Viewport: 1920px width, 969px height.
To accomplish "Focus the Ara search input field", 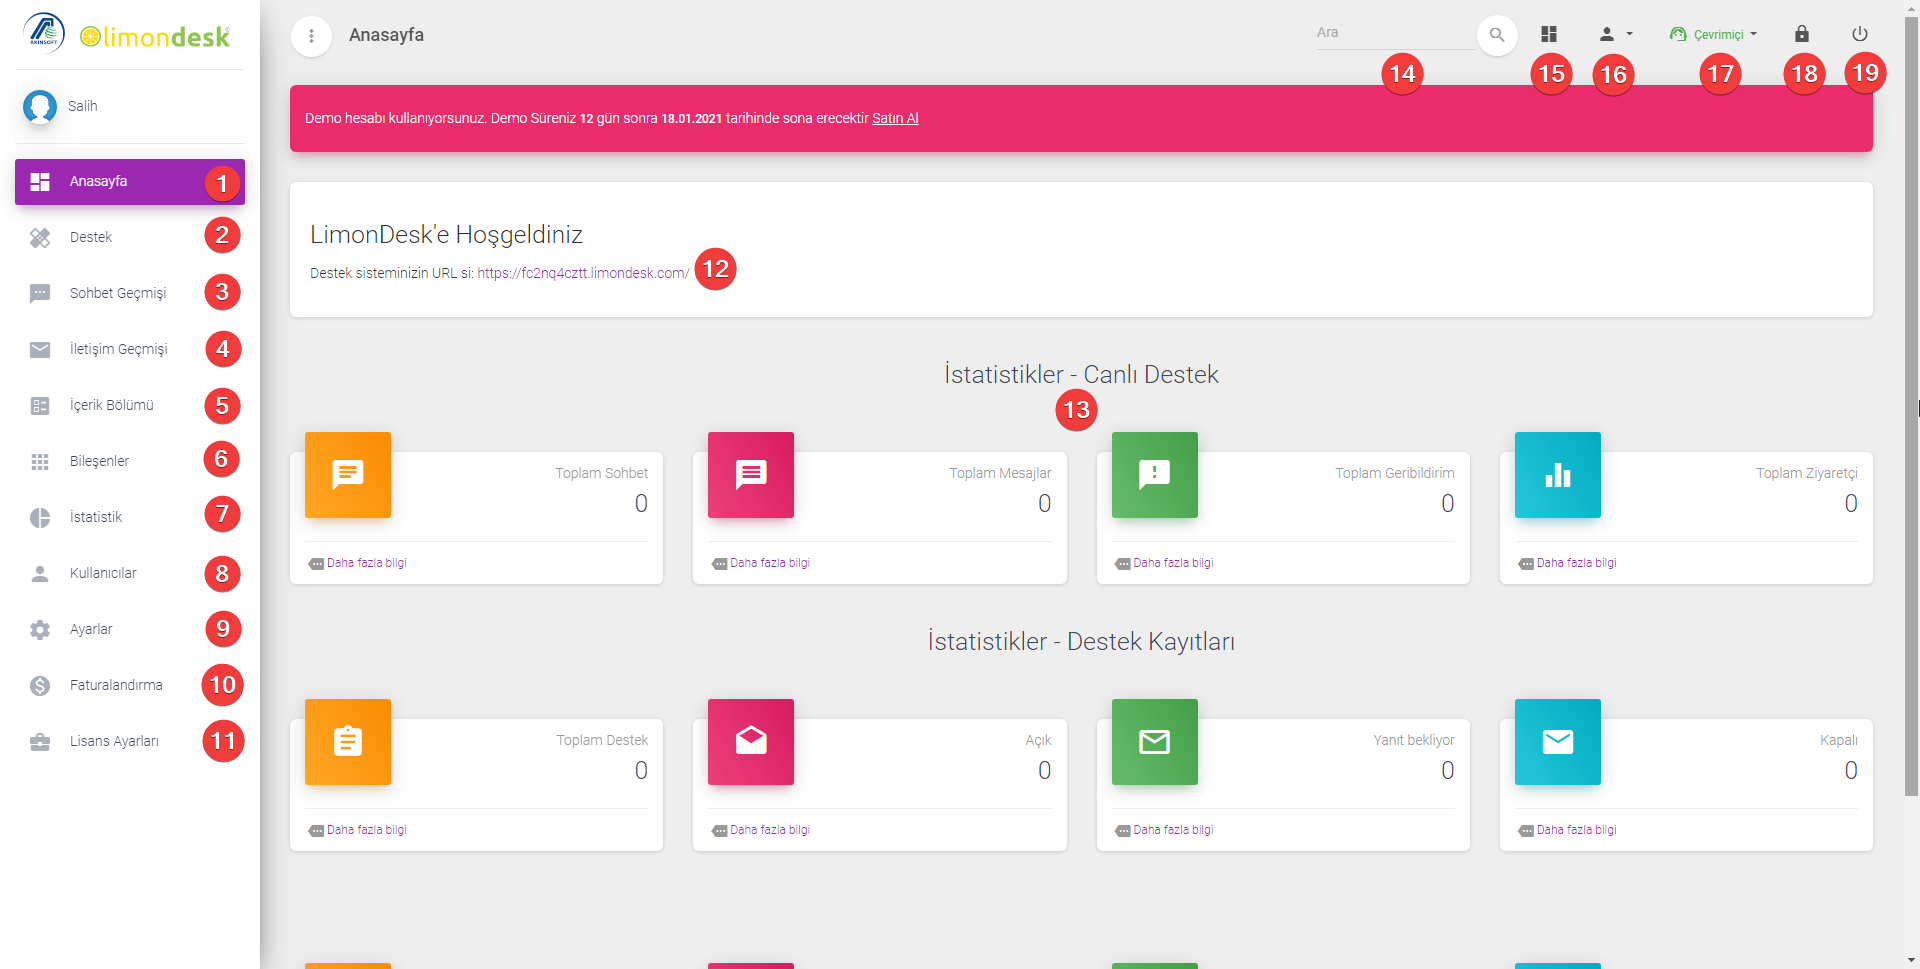I will pos(1396,34).
